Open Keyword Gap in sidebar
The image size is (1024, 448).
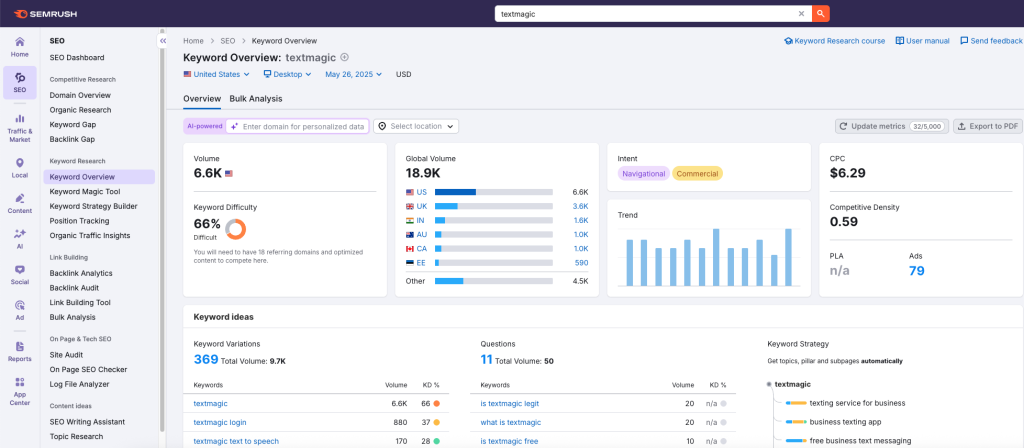point(73,125)
